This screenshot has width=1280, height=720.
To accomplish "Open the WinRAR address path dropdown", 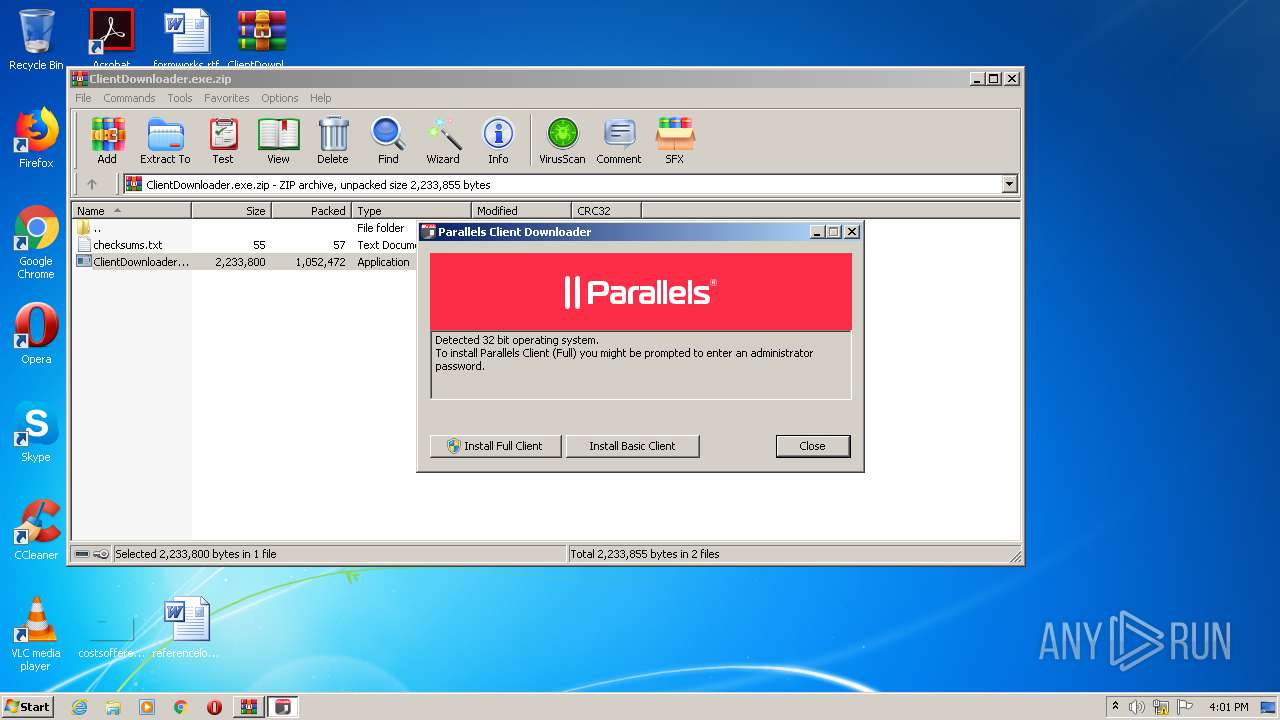I will tap(1009, 184).
